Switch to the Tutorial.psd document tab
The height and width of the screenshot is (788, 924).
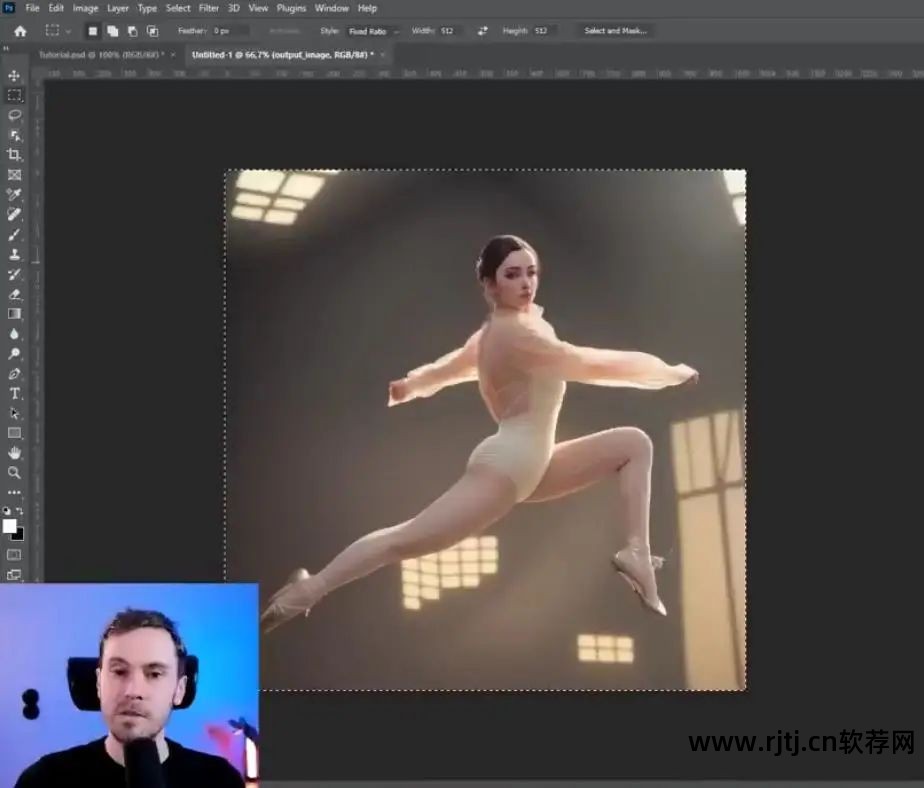click(x=100, y=54)
